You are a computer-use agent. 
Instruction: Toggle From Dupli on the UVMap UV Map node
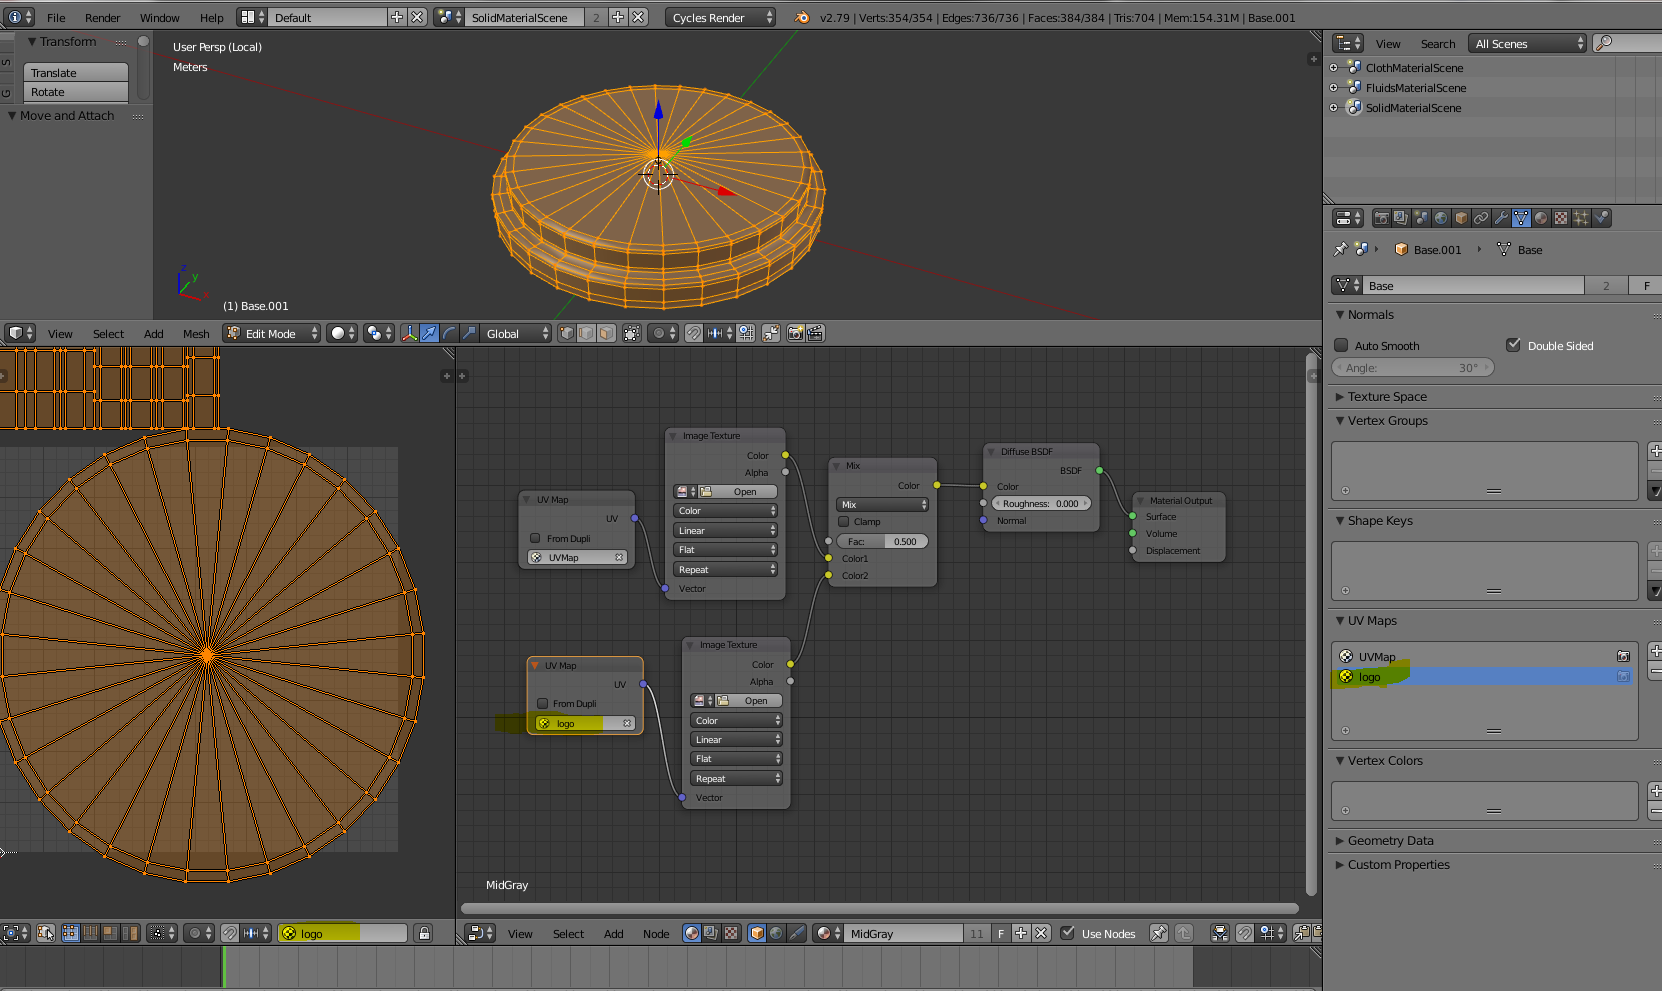(536, 539)
